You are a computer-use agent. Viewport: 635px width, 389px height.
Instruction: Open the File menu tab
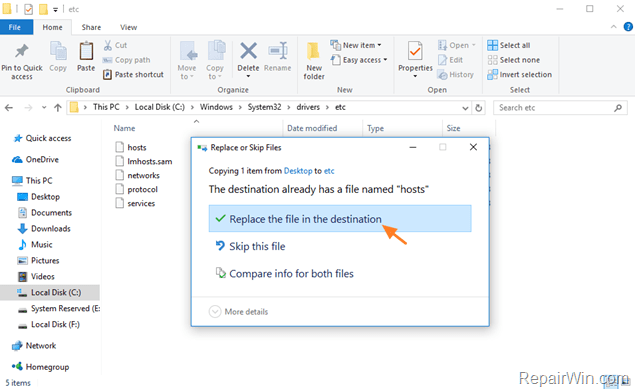coord(15,27)
